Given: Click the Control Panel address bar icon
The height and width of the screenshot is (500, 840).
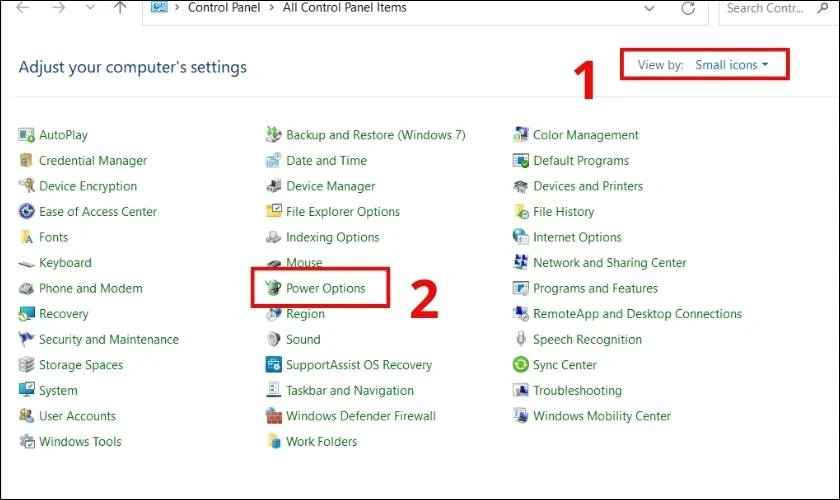Looking at the screenshot, I should click(159, 6).
